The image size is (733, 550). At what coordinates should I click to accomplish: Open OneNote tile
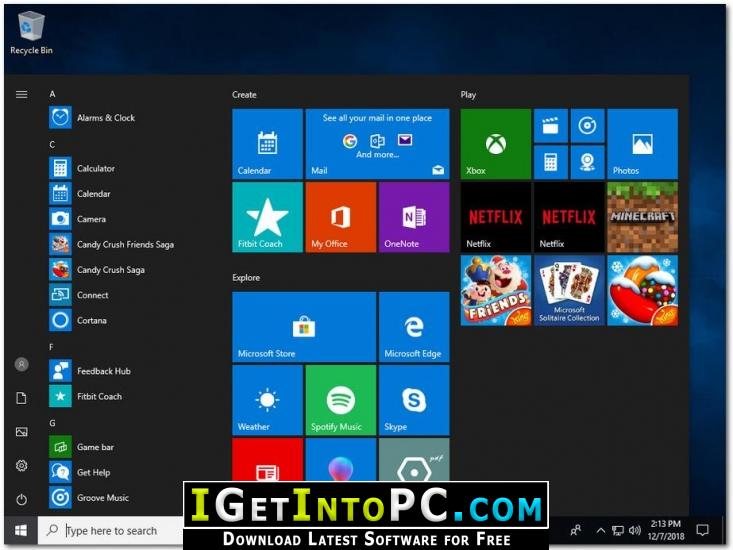pyautogui.click(x=414, y=217)
